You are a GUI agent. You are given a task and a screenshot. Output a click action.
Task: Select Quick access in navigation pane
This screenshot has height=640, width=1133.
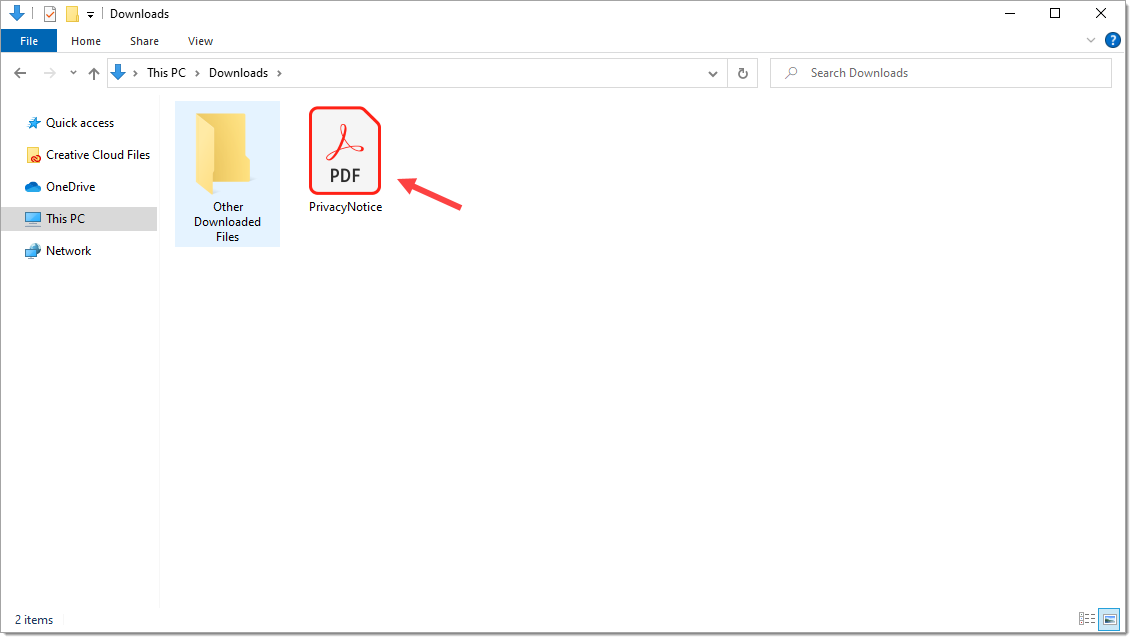coord(79,123)
